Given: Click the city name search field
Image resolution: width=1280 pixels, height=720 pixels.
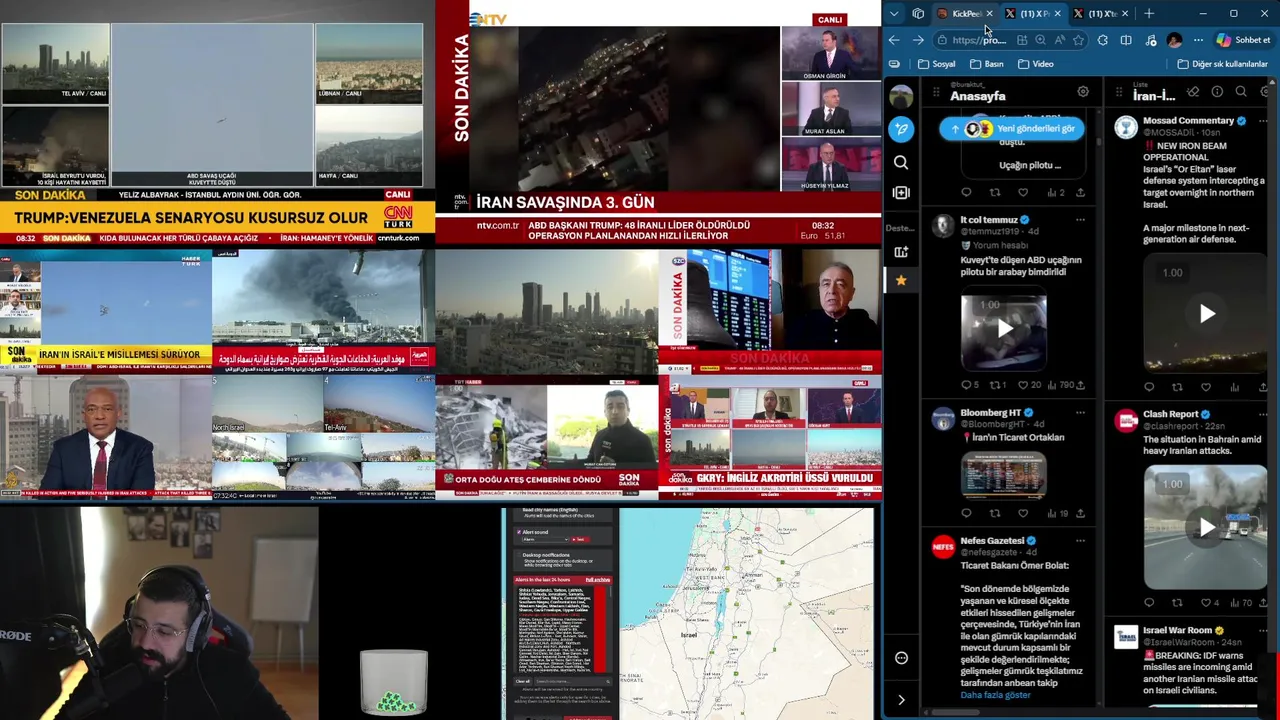Looking at the screenshot, I should tap(572, 681).
